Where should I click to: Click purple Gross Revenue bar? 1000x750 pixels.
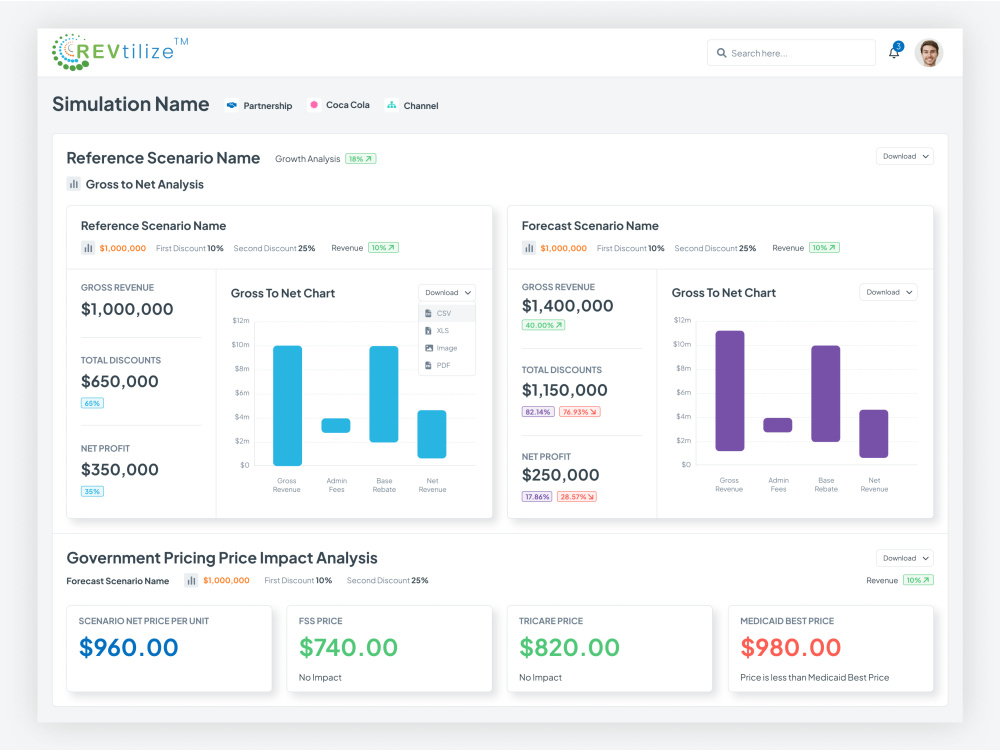730,391
